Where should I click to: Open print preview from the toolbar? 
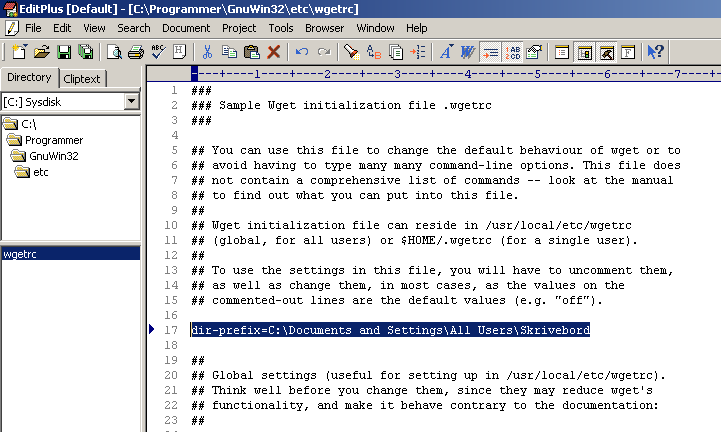114,52
